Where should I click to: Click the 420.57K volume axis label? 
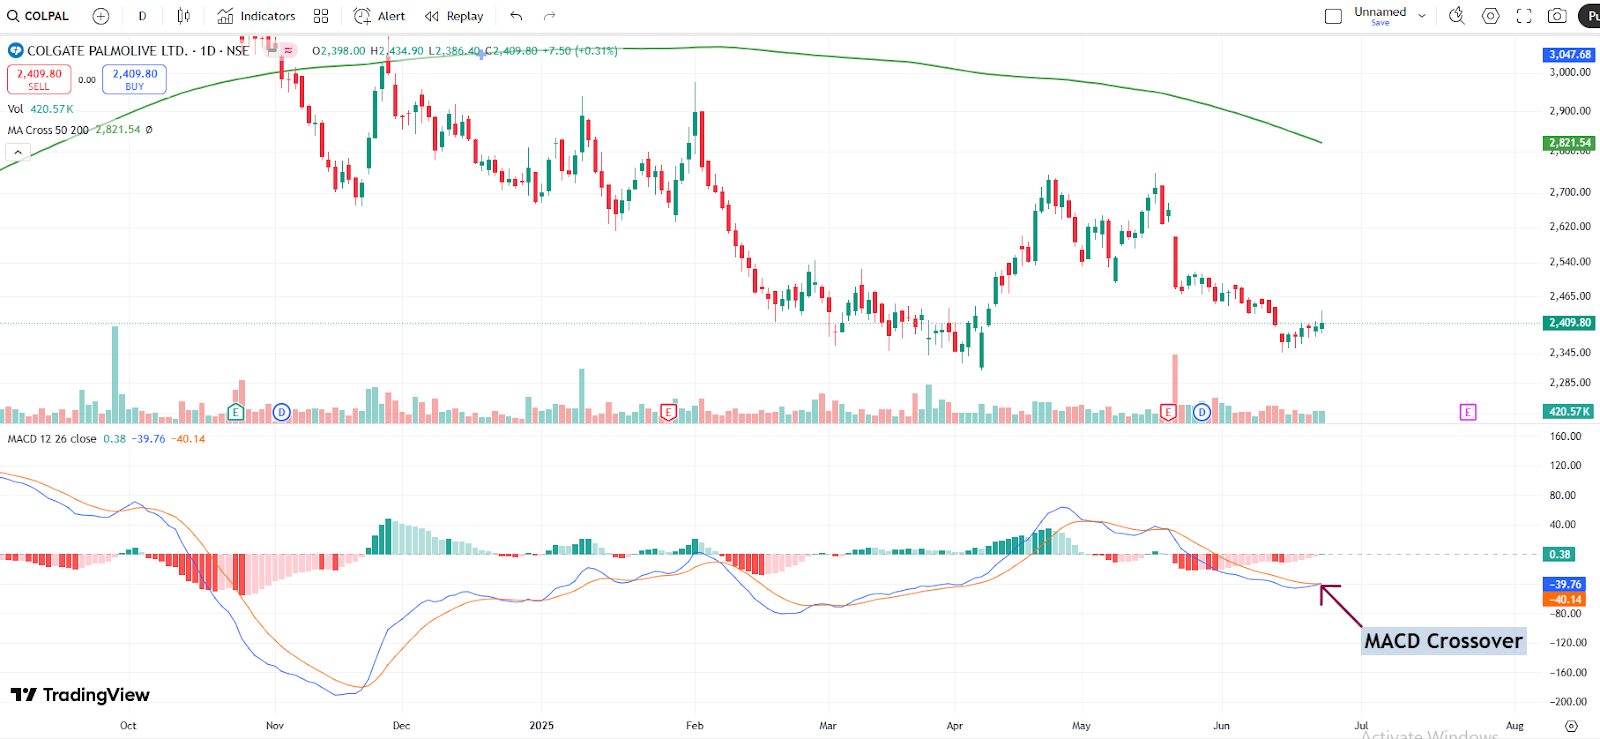click(x=1570, y=411)
